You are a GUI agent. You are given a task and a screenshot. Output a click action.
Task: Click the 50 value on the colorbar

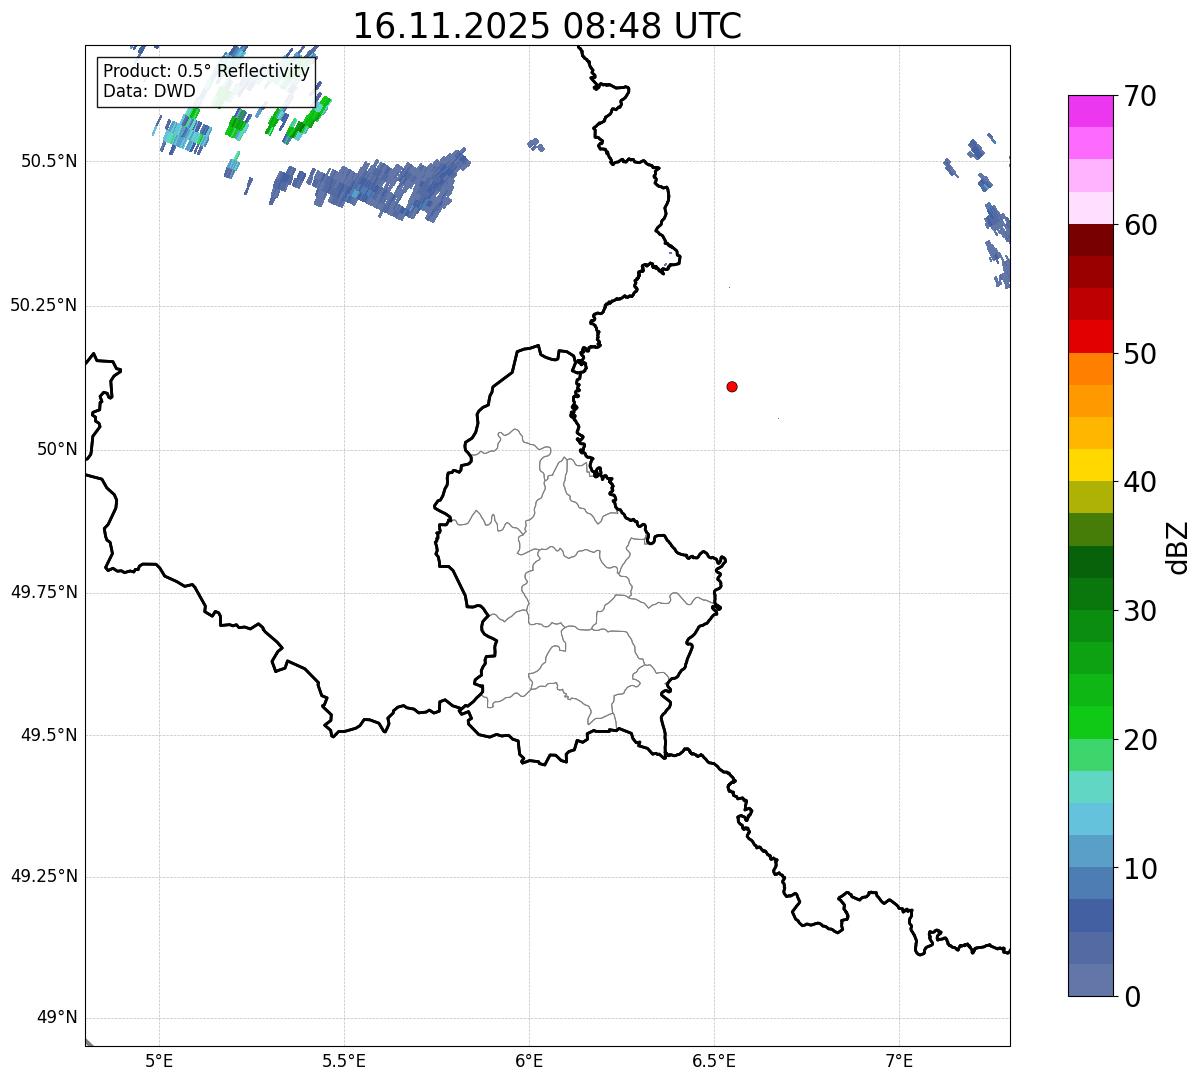(1140, 354)
